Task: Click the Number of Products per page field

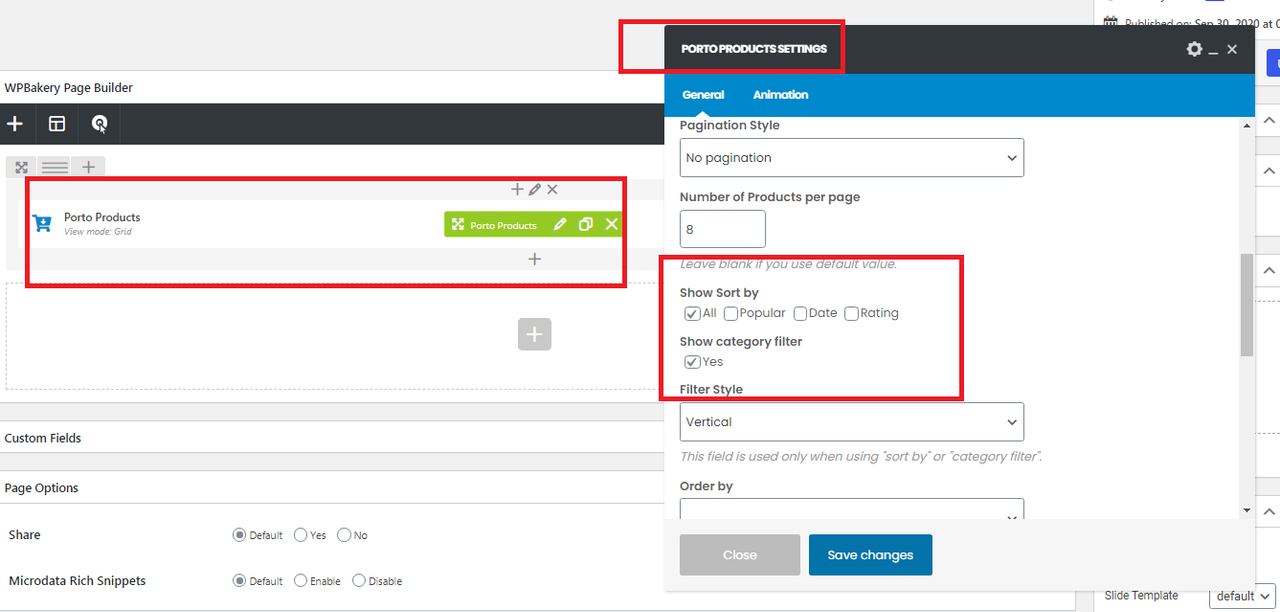Action: pos(722,229)
